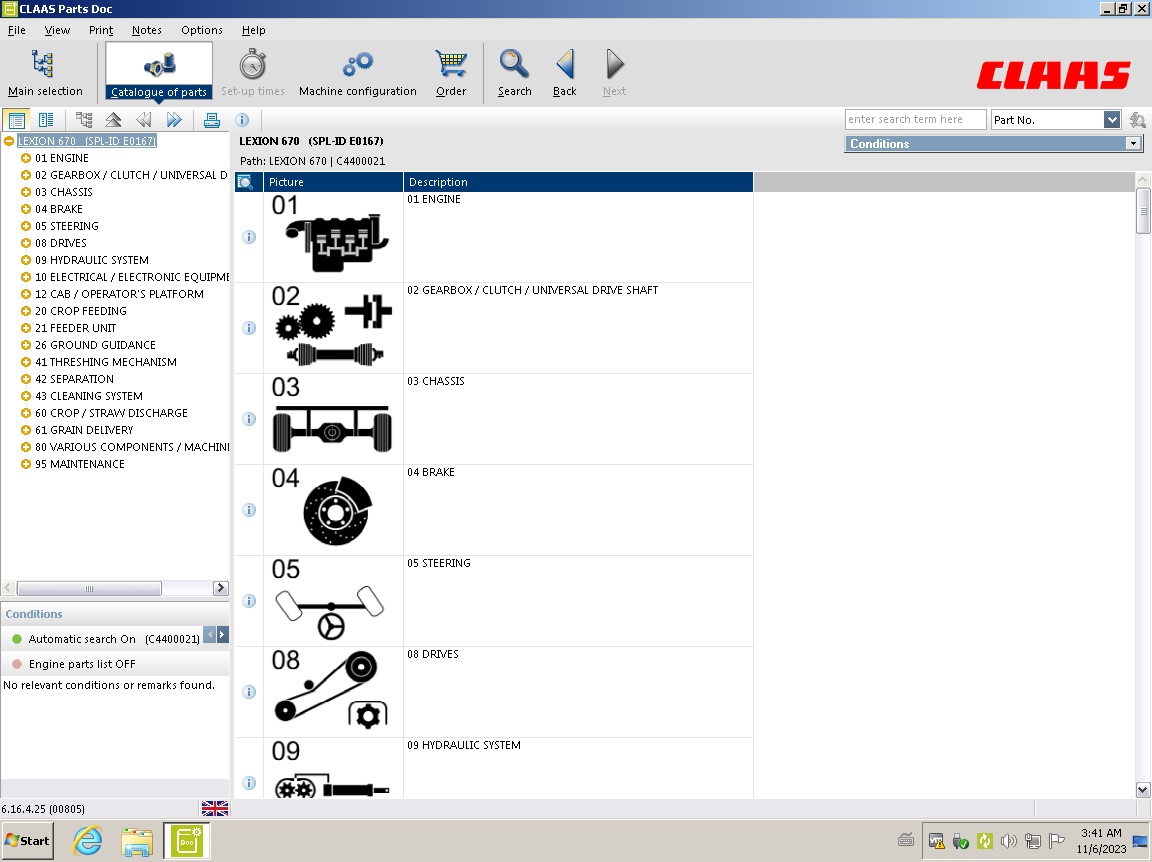The width and height of the screenshot is (1152, 862).
Task: Open Search magnifier tool
Action: pos(514,72)
